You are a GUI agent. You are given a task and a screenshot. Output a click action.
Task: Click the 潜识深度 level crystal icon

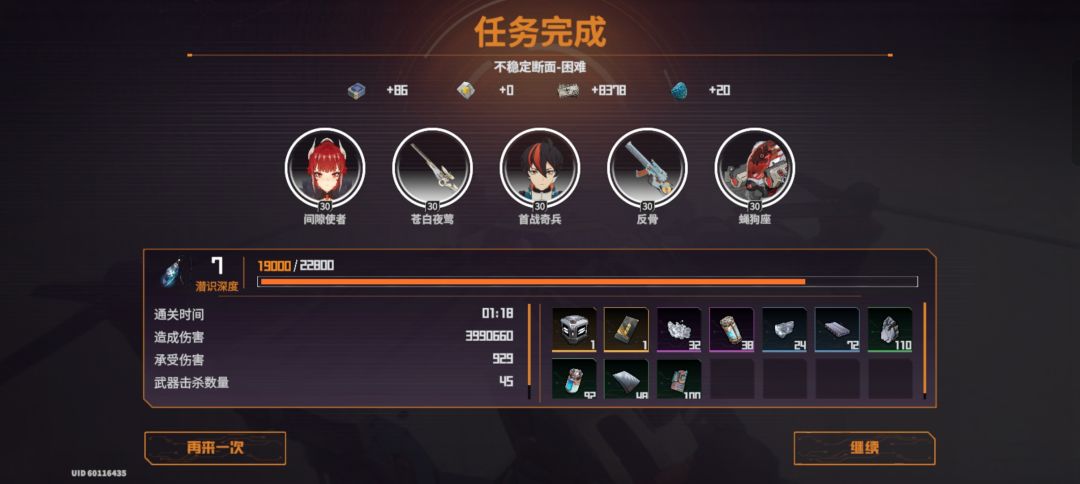click(171, 273)
